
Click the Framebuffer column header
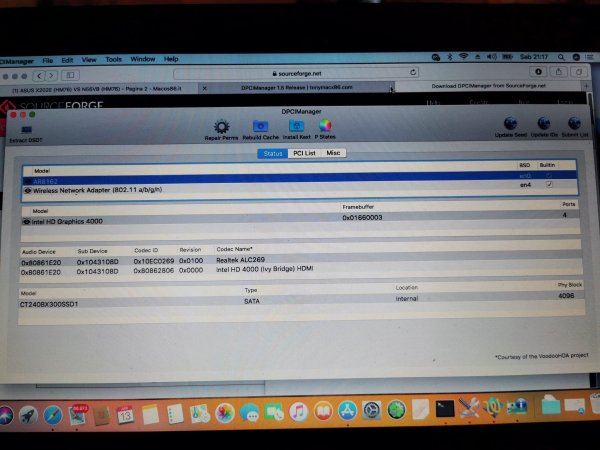358,207
